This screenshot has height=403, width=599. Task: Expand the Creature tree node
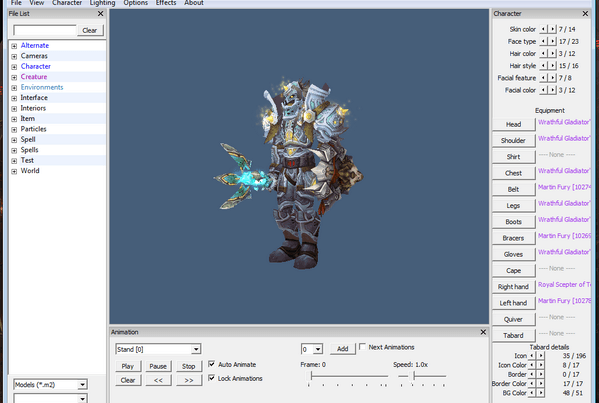[x=14, y=77]
